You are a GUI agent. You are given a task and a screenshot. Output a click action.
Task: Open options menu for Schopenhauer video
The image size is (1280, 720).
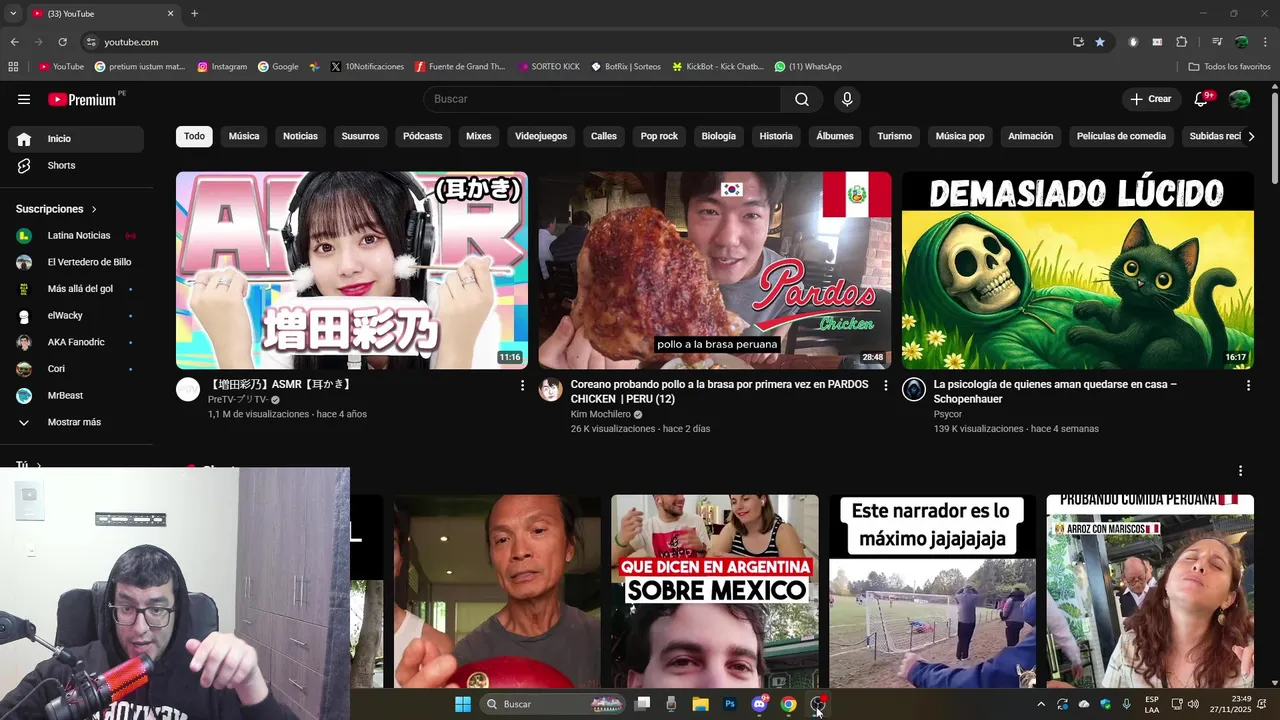1248,385
